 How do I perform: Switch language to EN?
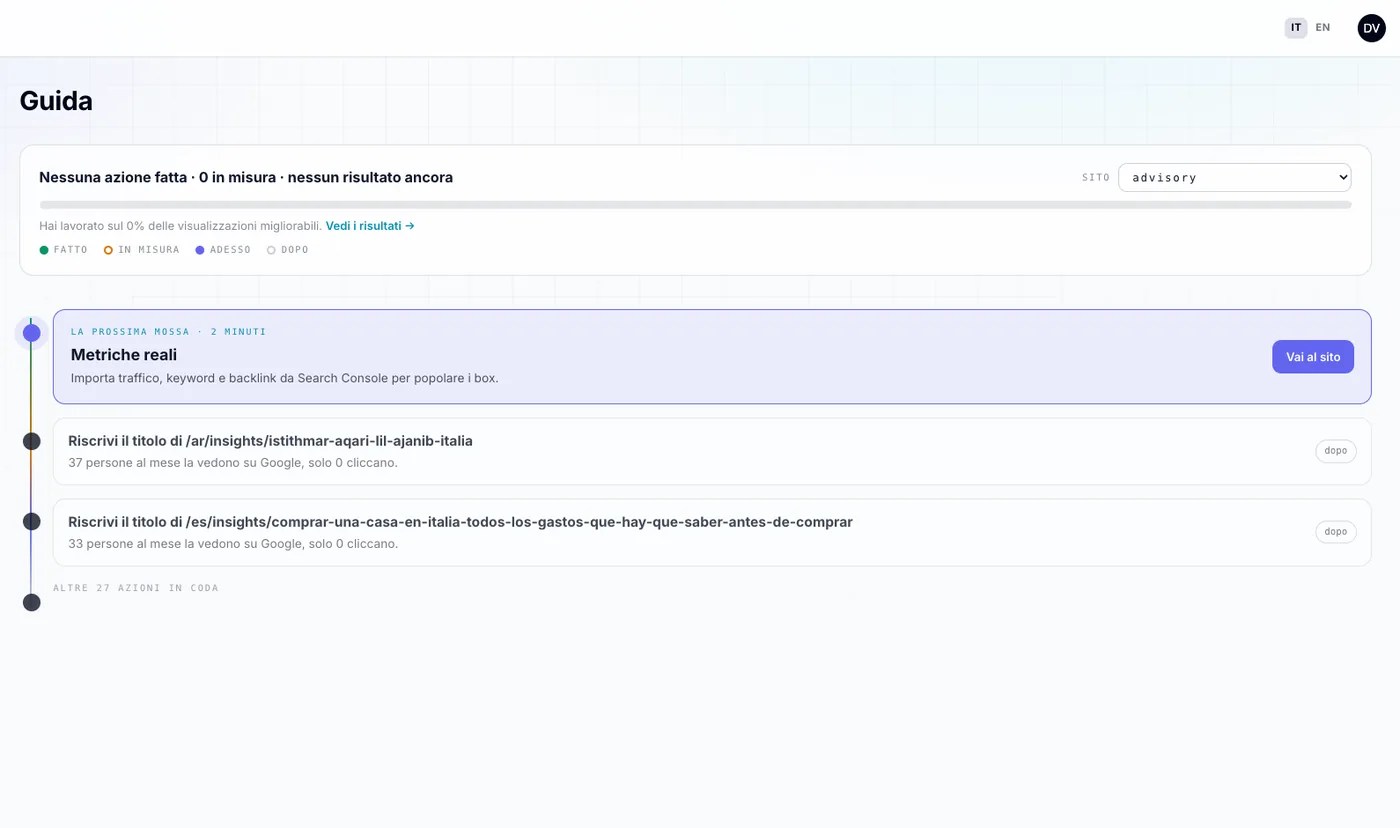[1323, 28]
